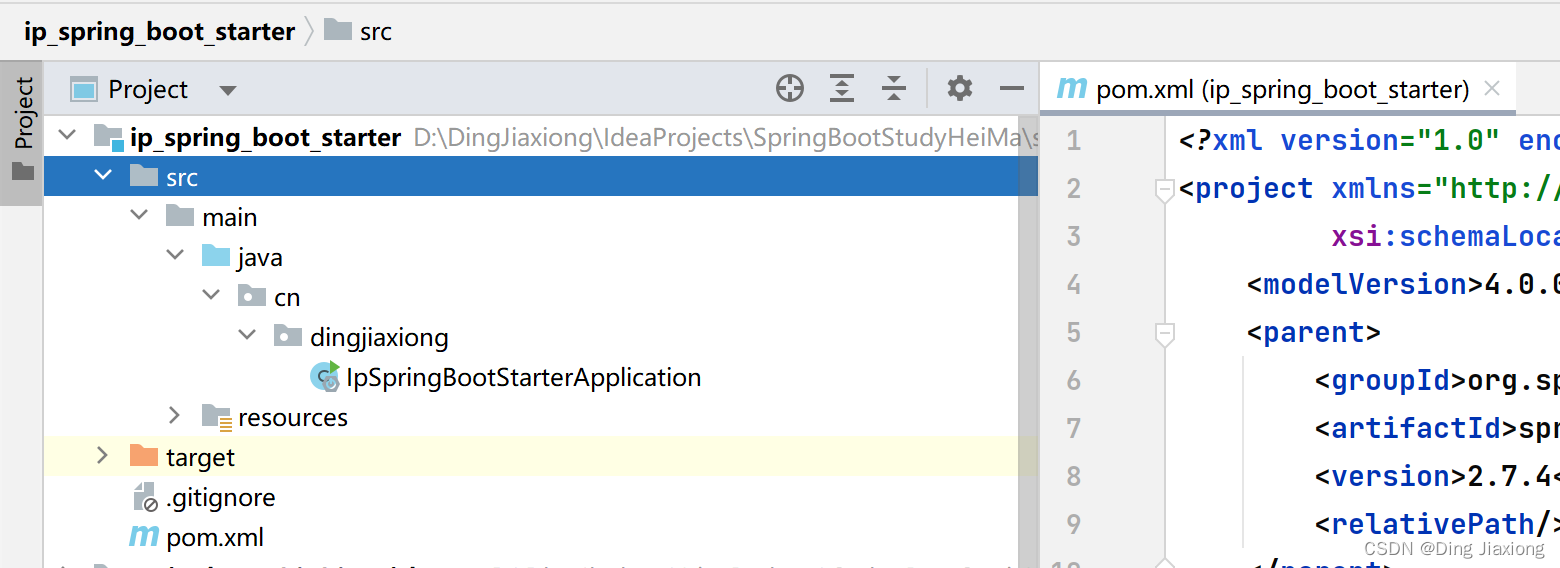The width and height of the screenshot is (1560, 568).
Task: Close the pom.xml editor tab
Action: 1492,89
